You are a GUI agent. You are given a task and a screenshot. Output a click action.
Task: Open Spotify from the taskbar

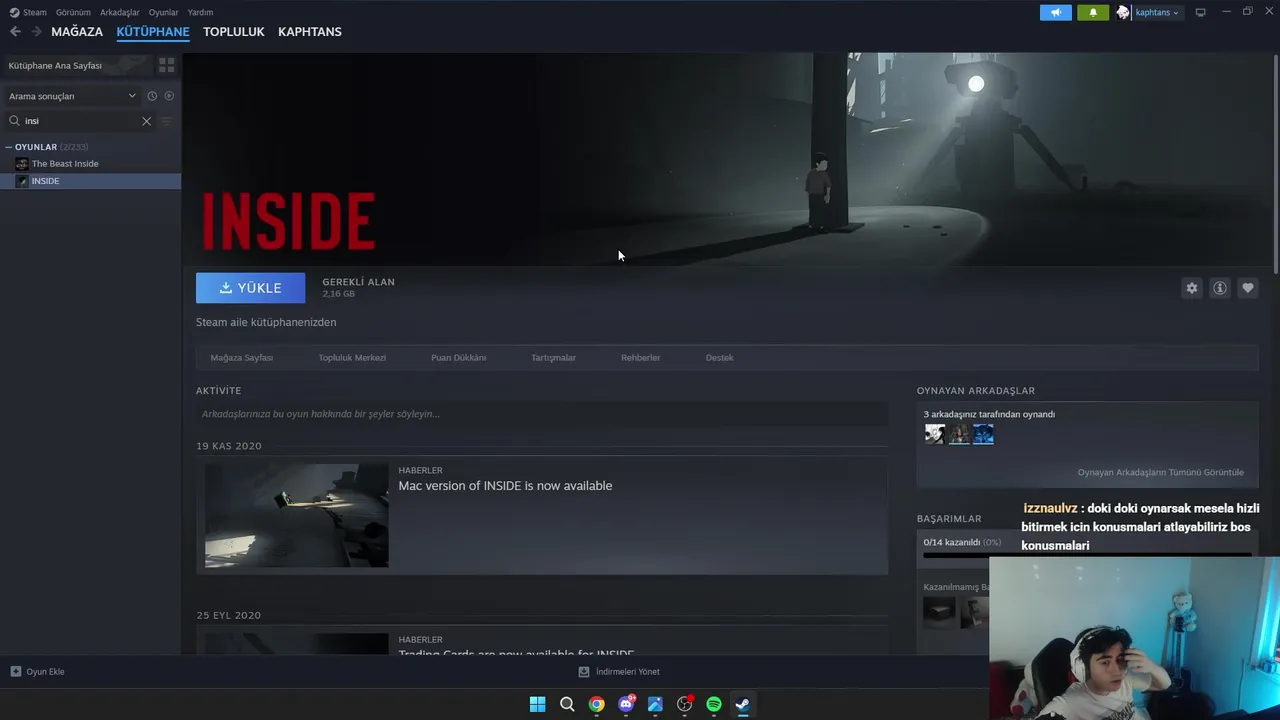pos(714,704)
